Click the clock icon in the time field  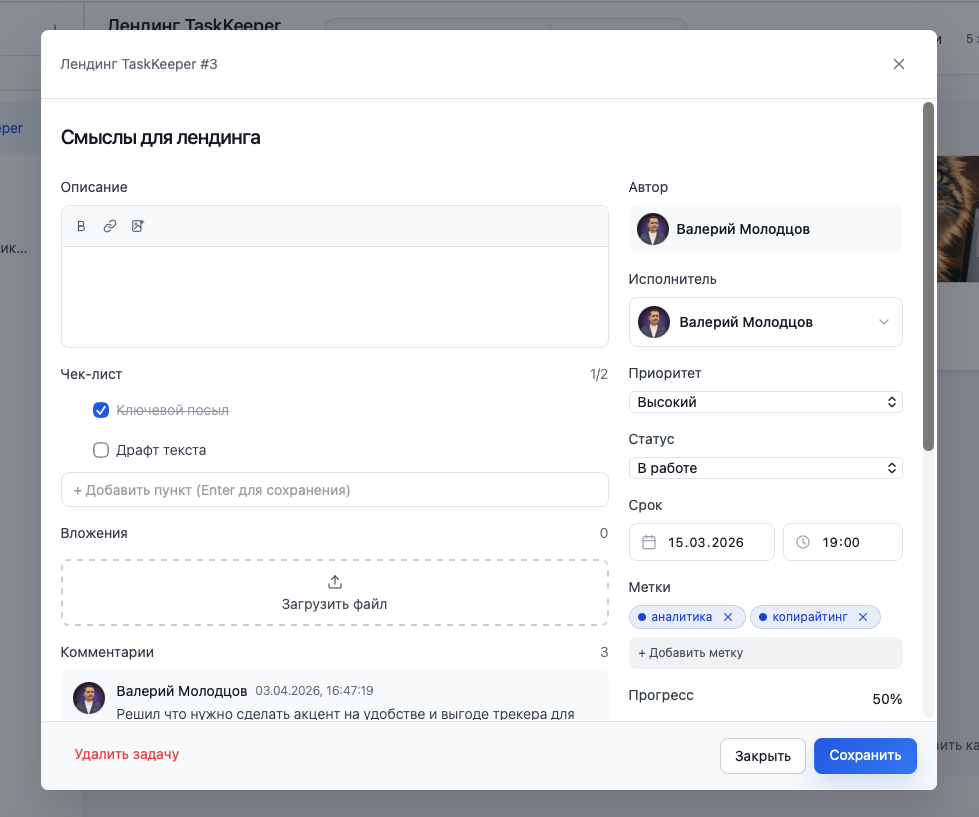click(803, 542)
